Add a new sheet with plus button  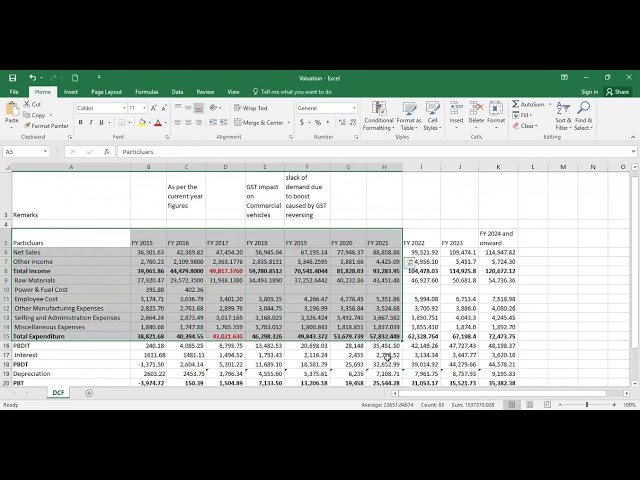click(x=89, y=393)
